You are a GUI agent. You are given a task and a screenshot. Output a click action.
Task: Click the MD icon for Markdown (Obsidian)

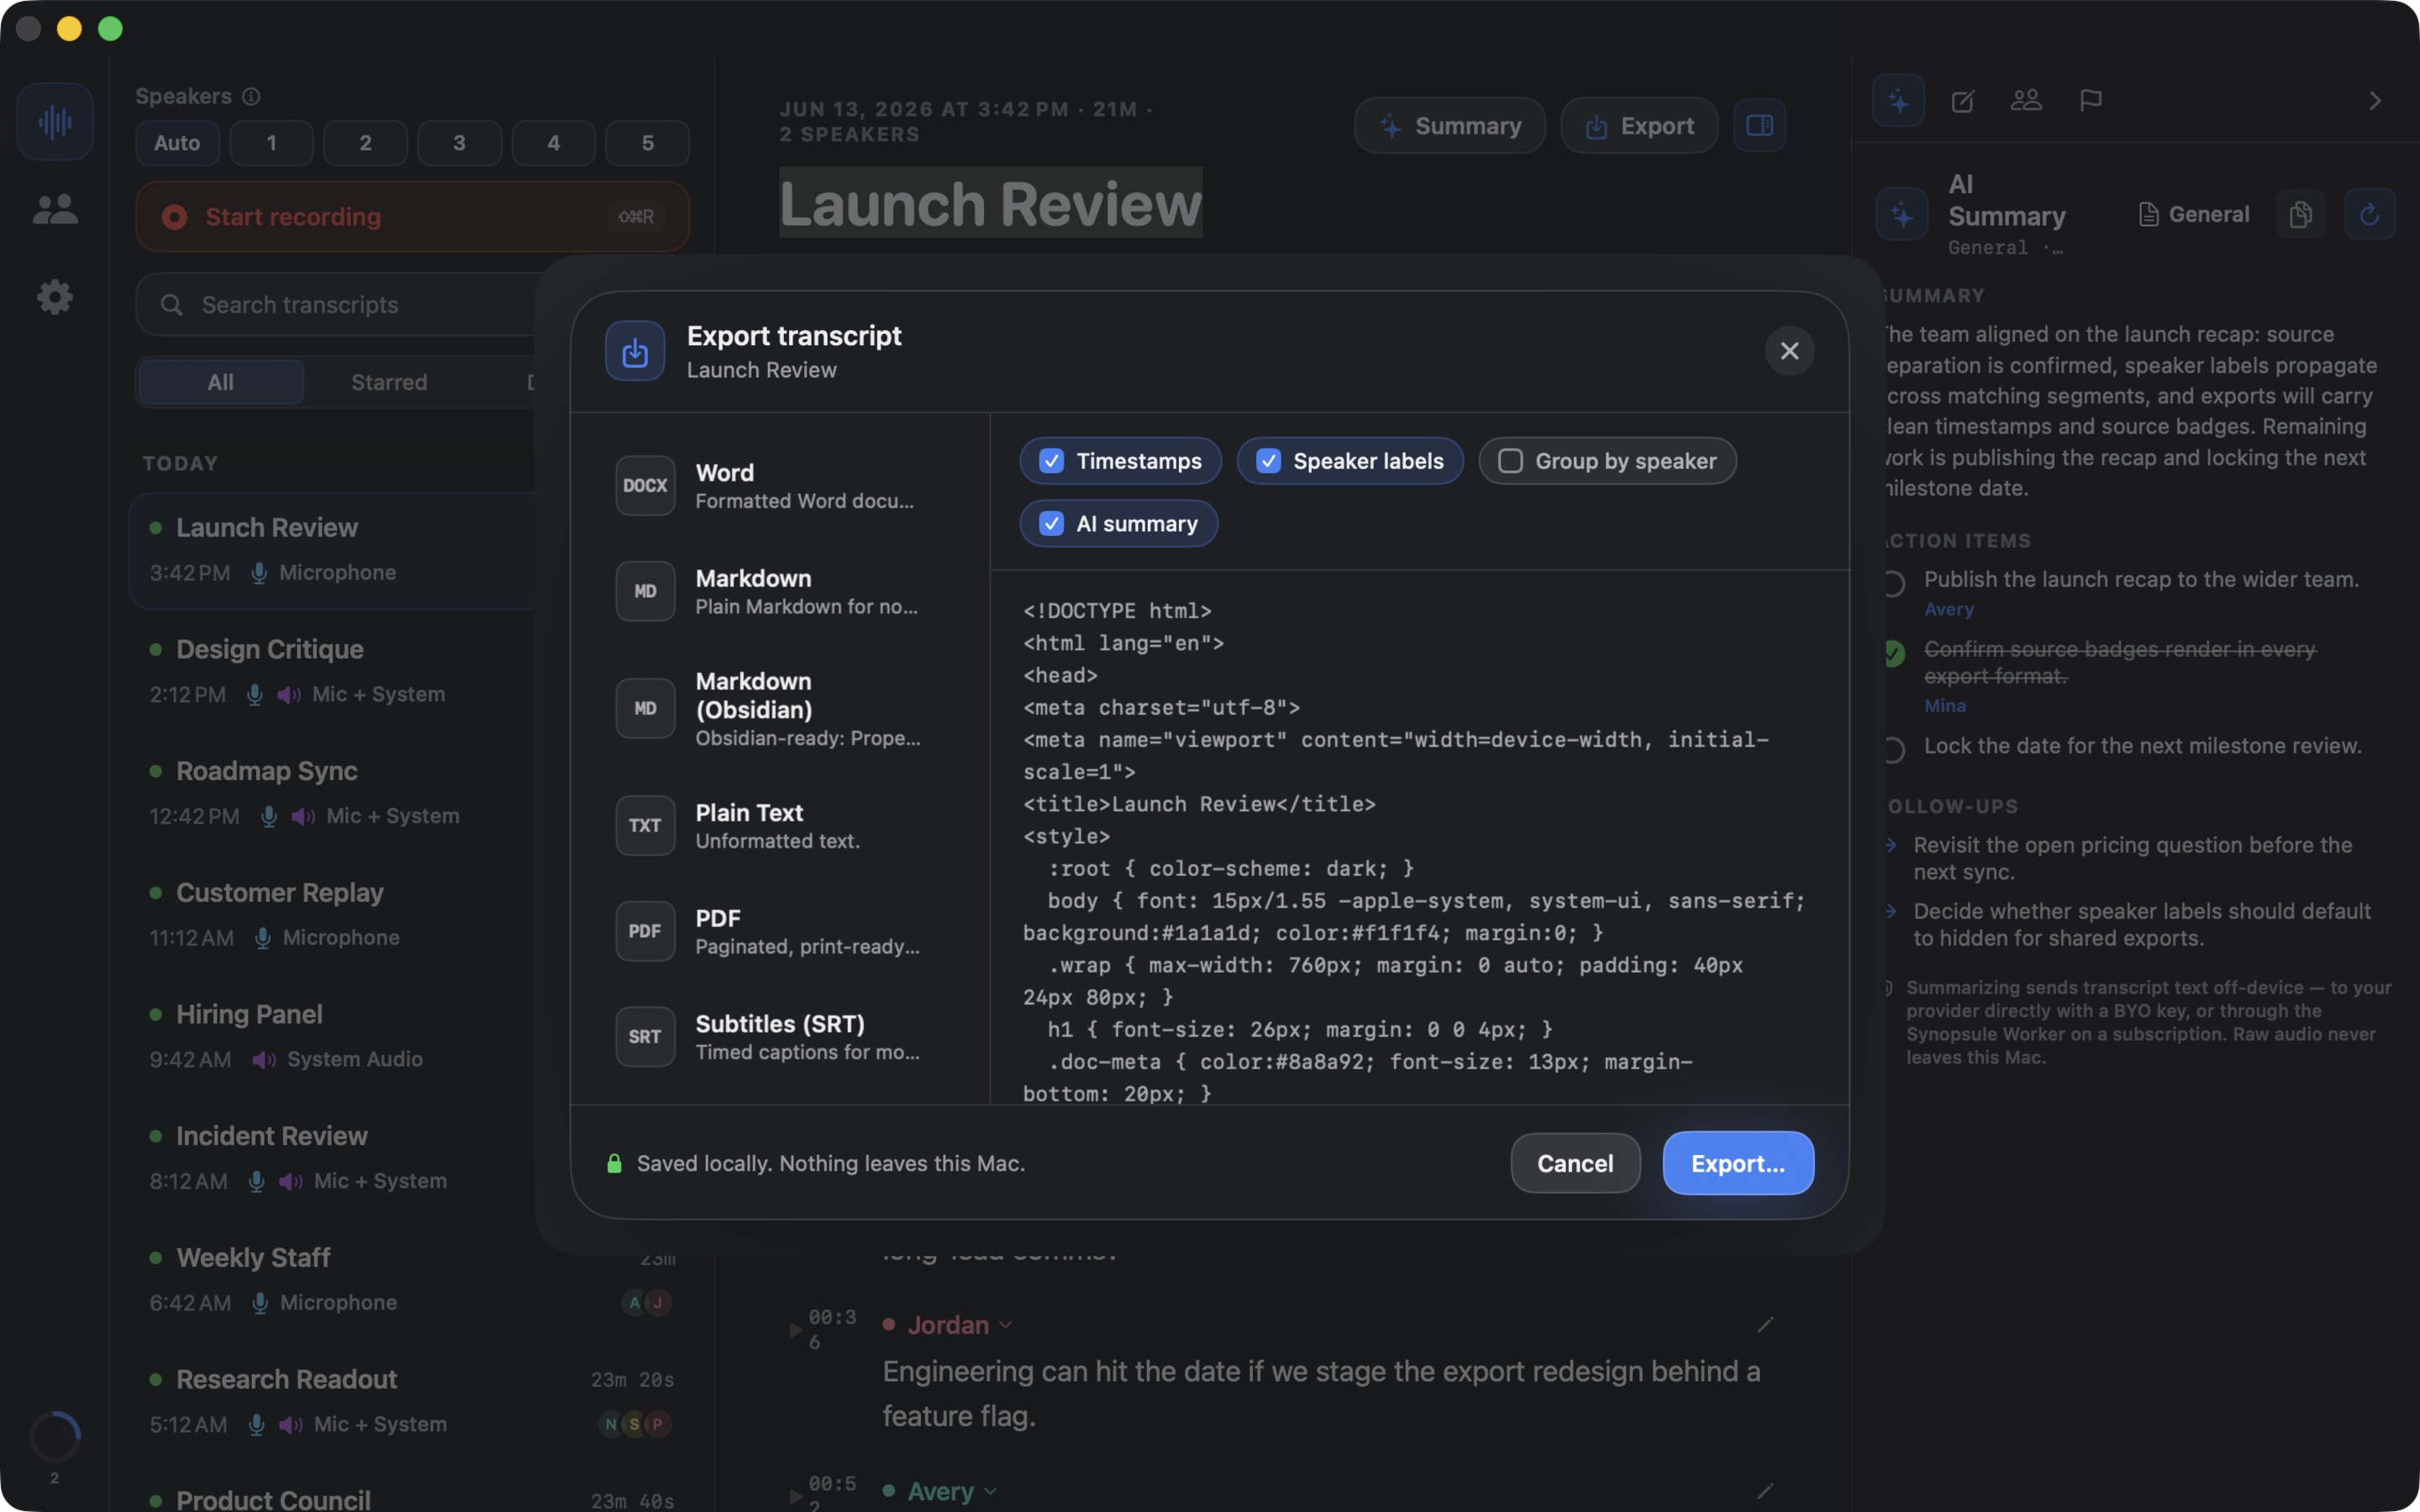pyautogui.click(x=645, y=709)
